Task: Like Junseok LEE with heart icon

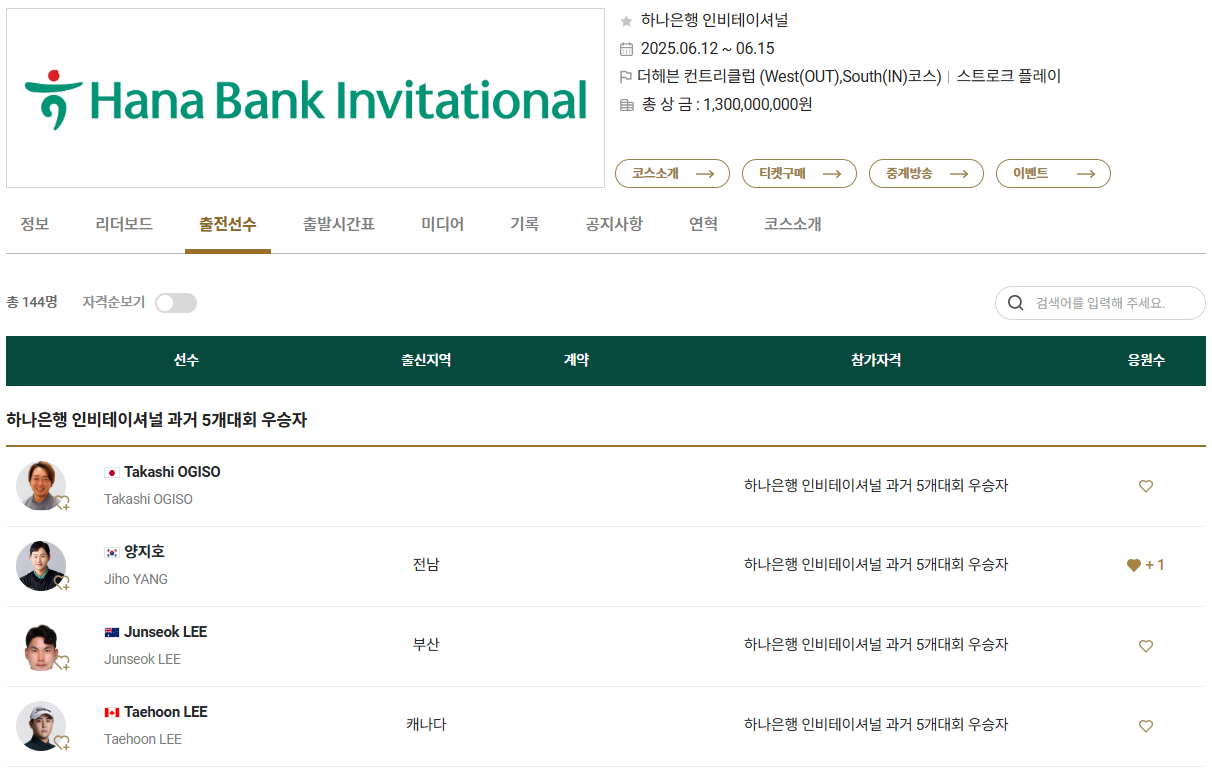Action: [1146, 646]
